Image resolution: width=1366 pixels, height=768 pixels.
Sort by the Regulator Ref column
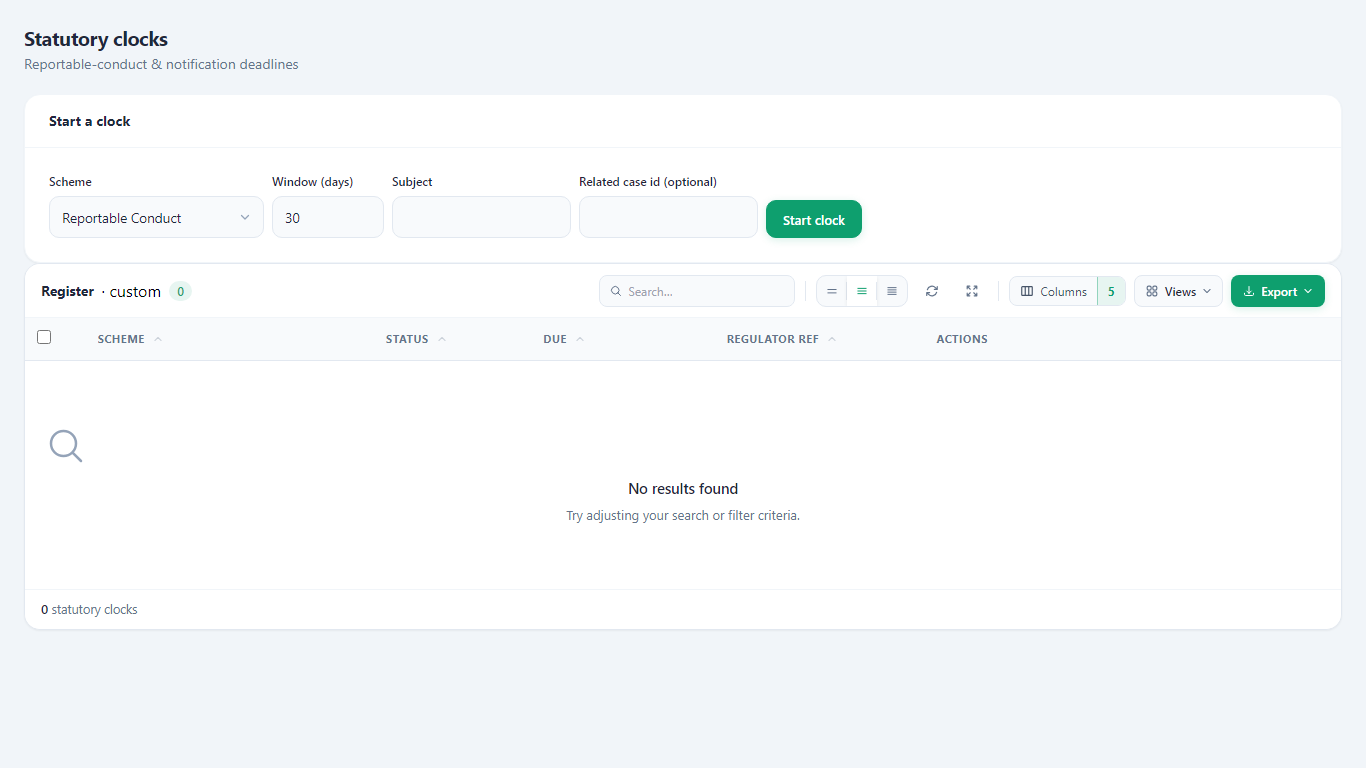782,339
